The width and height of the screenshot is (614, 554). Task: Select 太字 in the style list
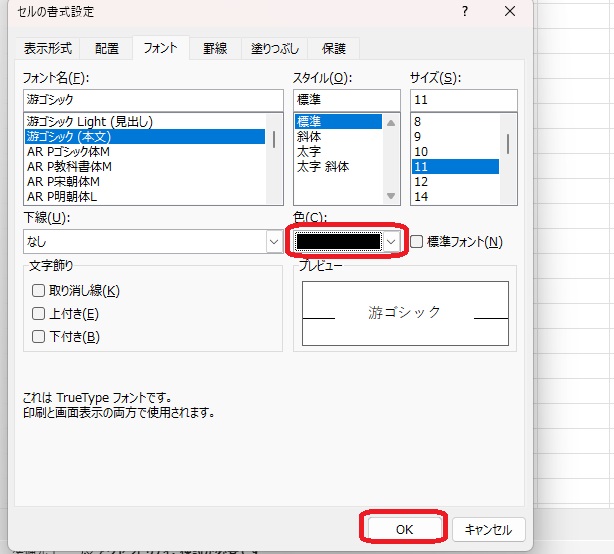(x=308, y=152)
